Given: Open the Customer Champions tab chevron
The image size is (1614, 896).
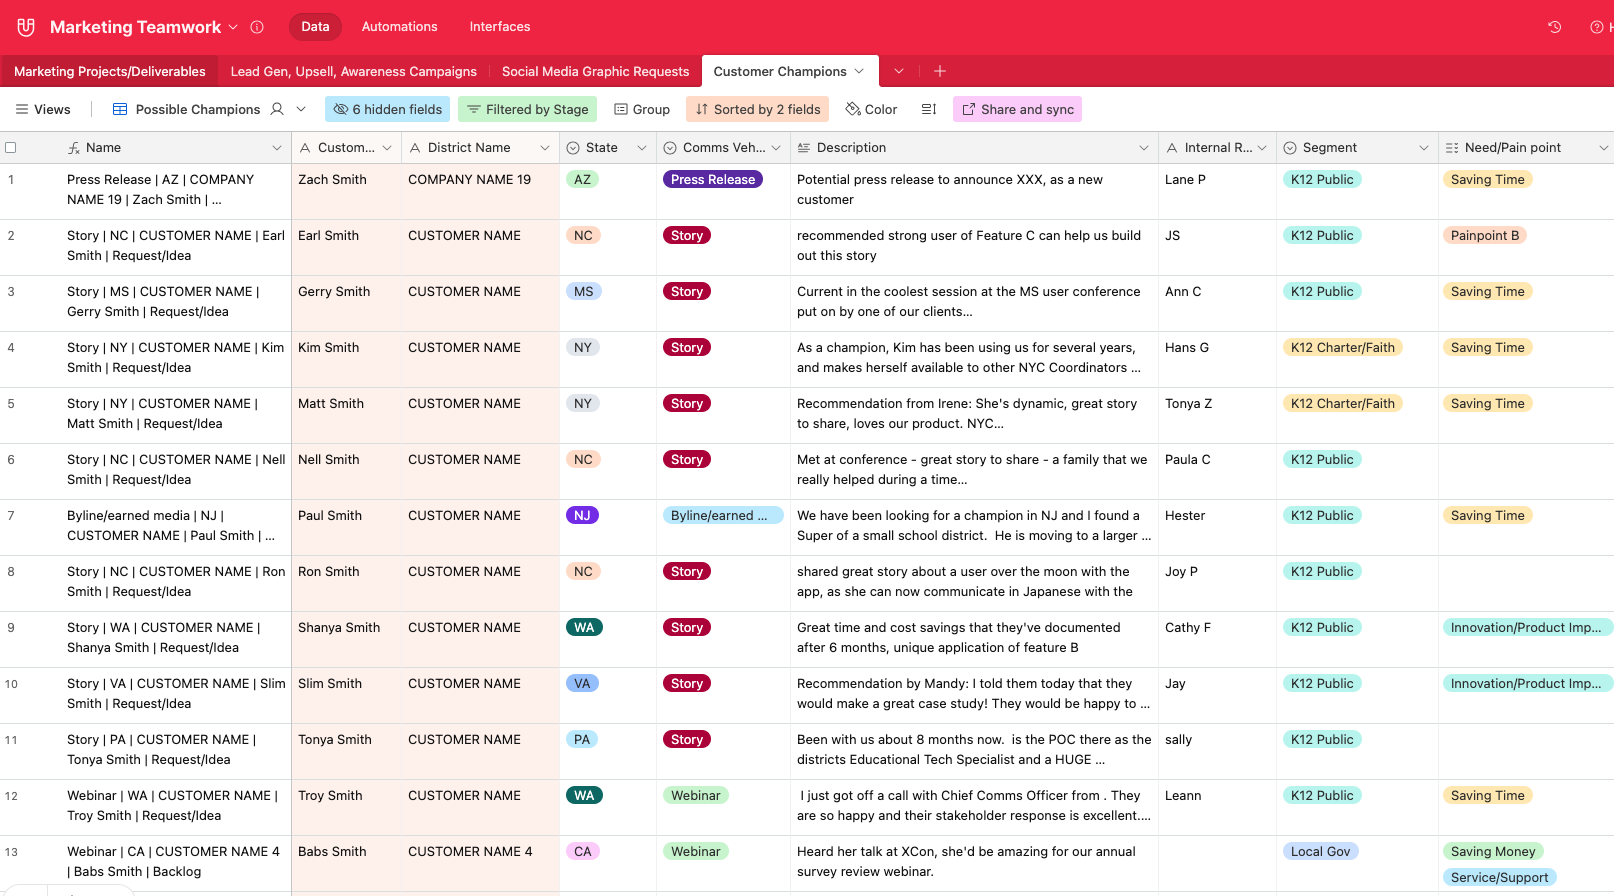Looking at the screenshot, I should pyautogui.click(x=859, y=71).
